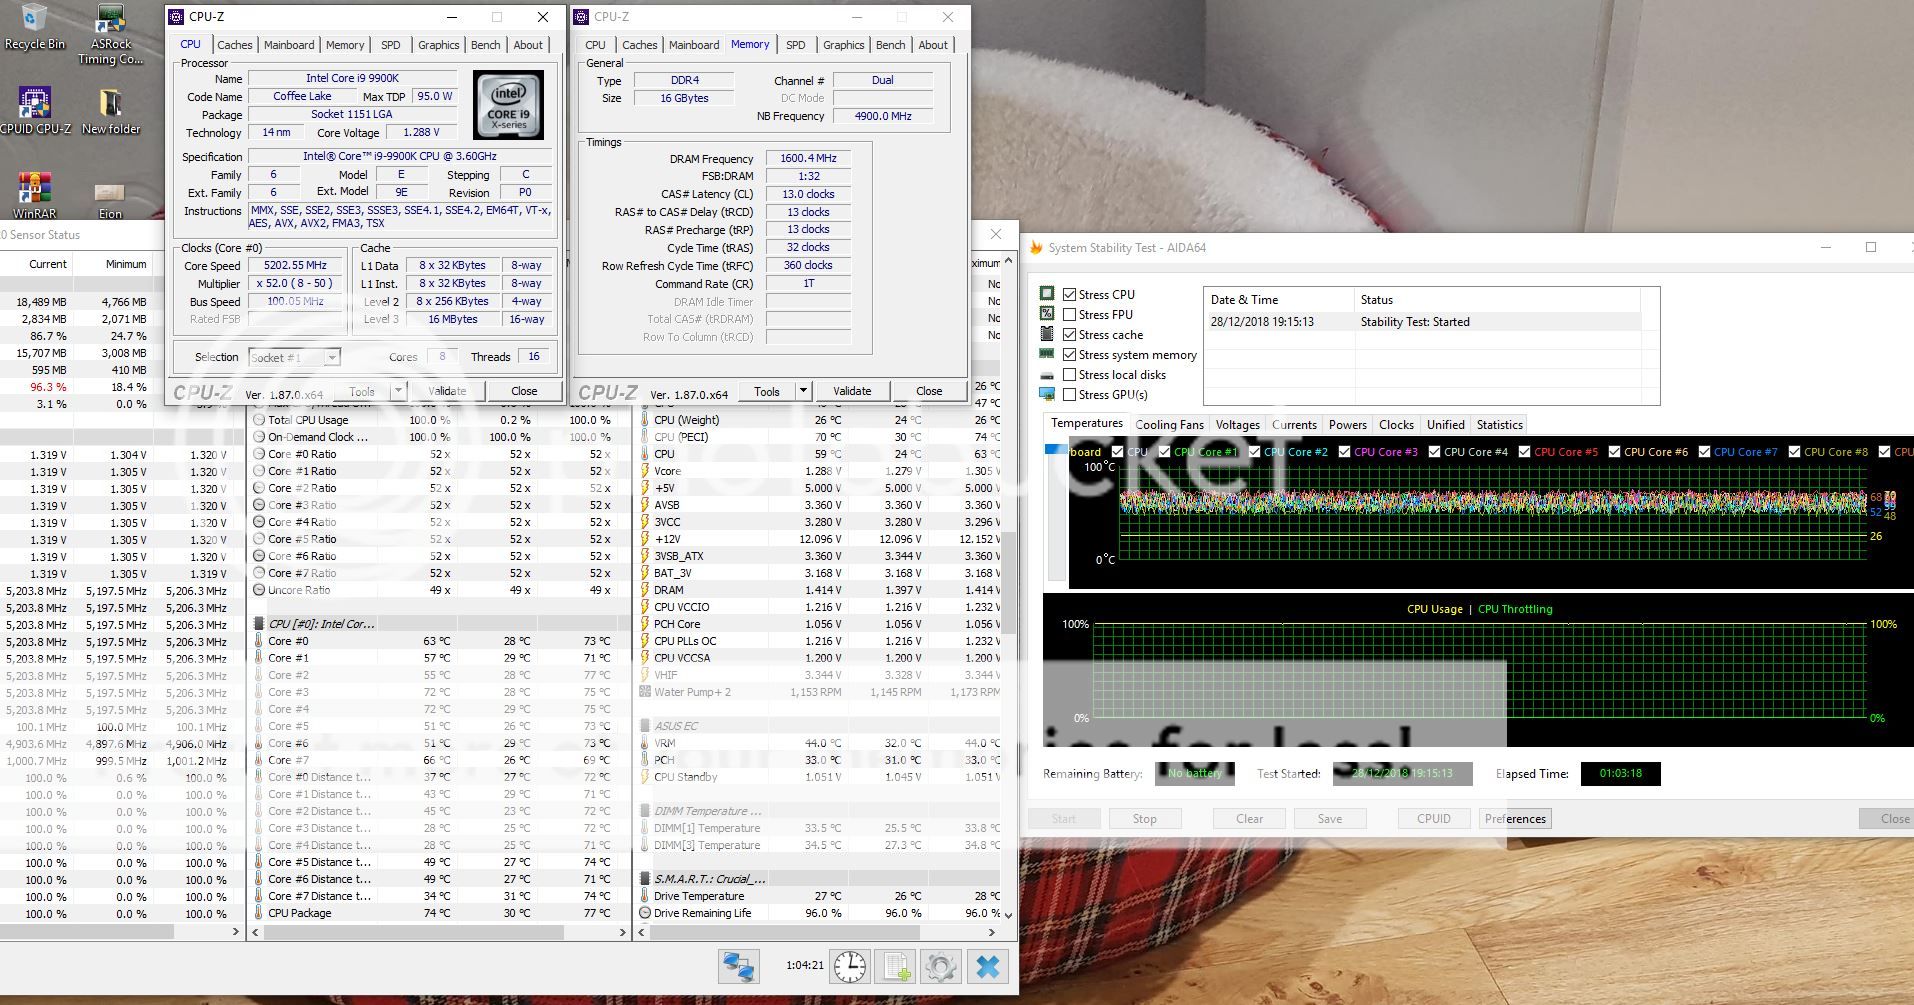This screenshot has height=1005, width=1914.
Task: Click the chip icon beside Stress cache
Action: [1047, 334]
